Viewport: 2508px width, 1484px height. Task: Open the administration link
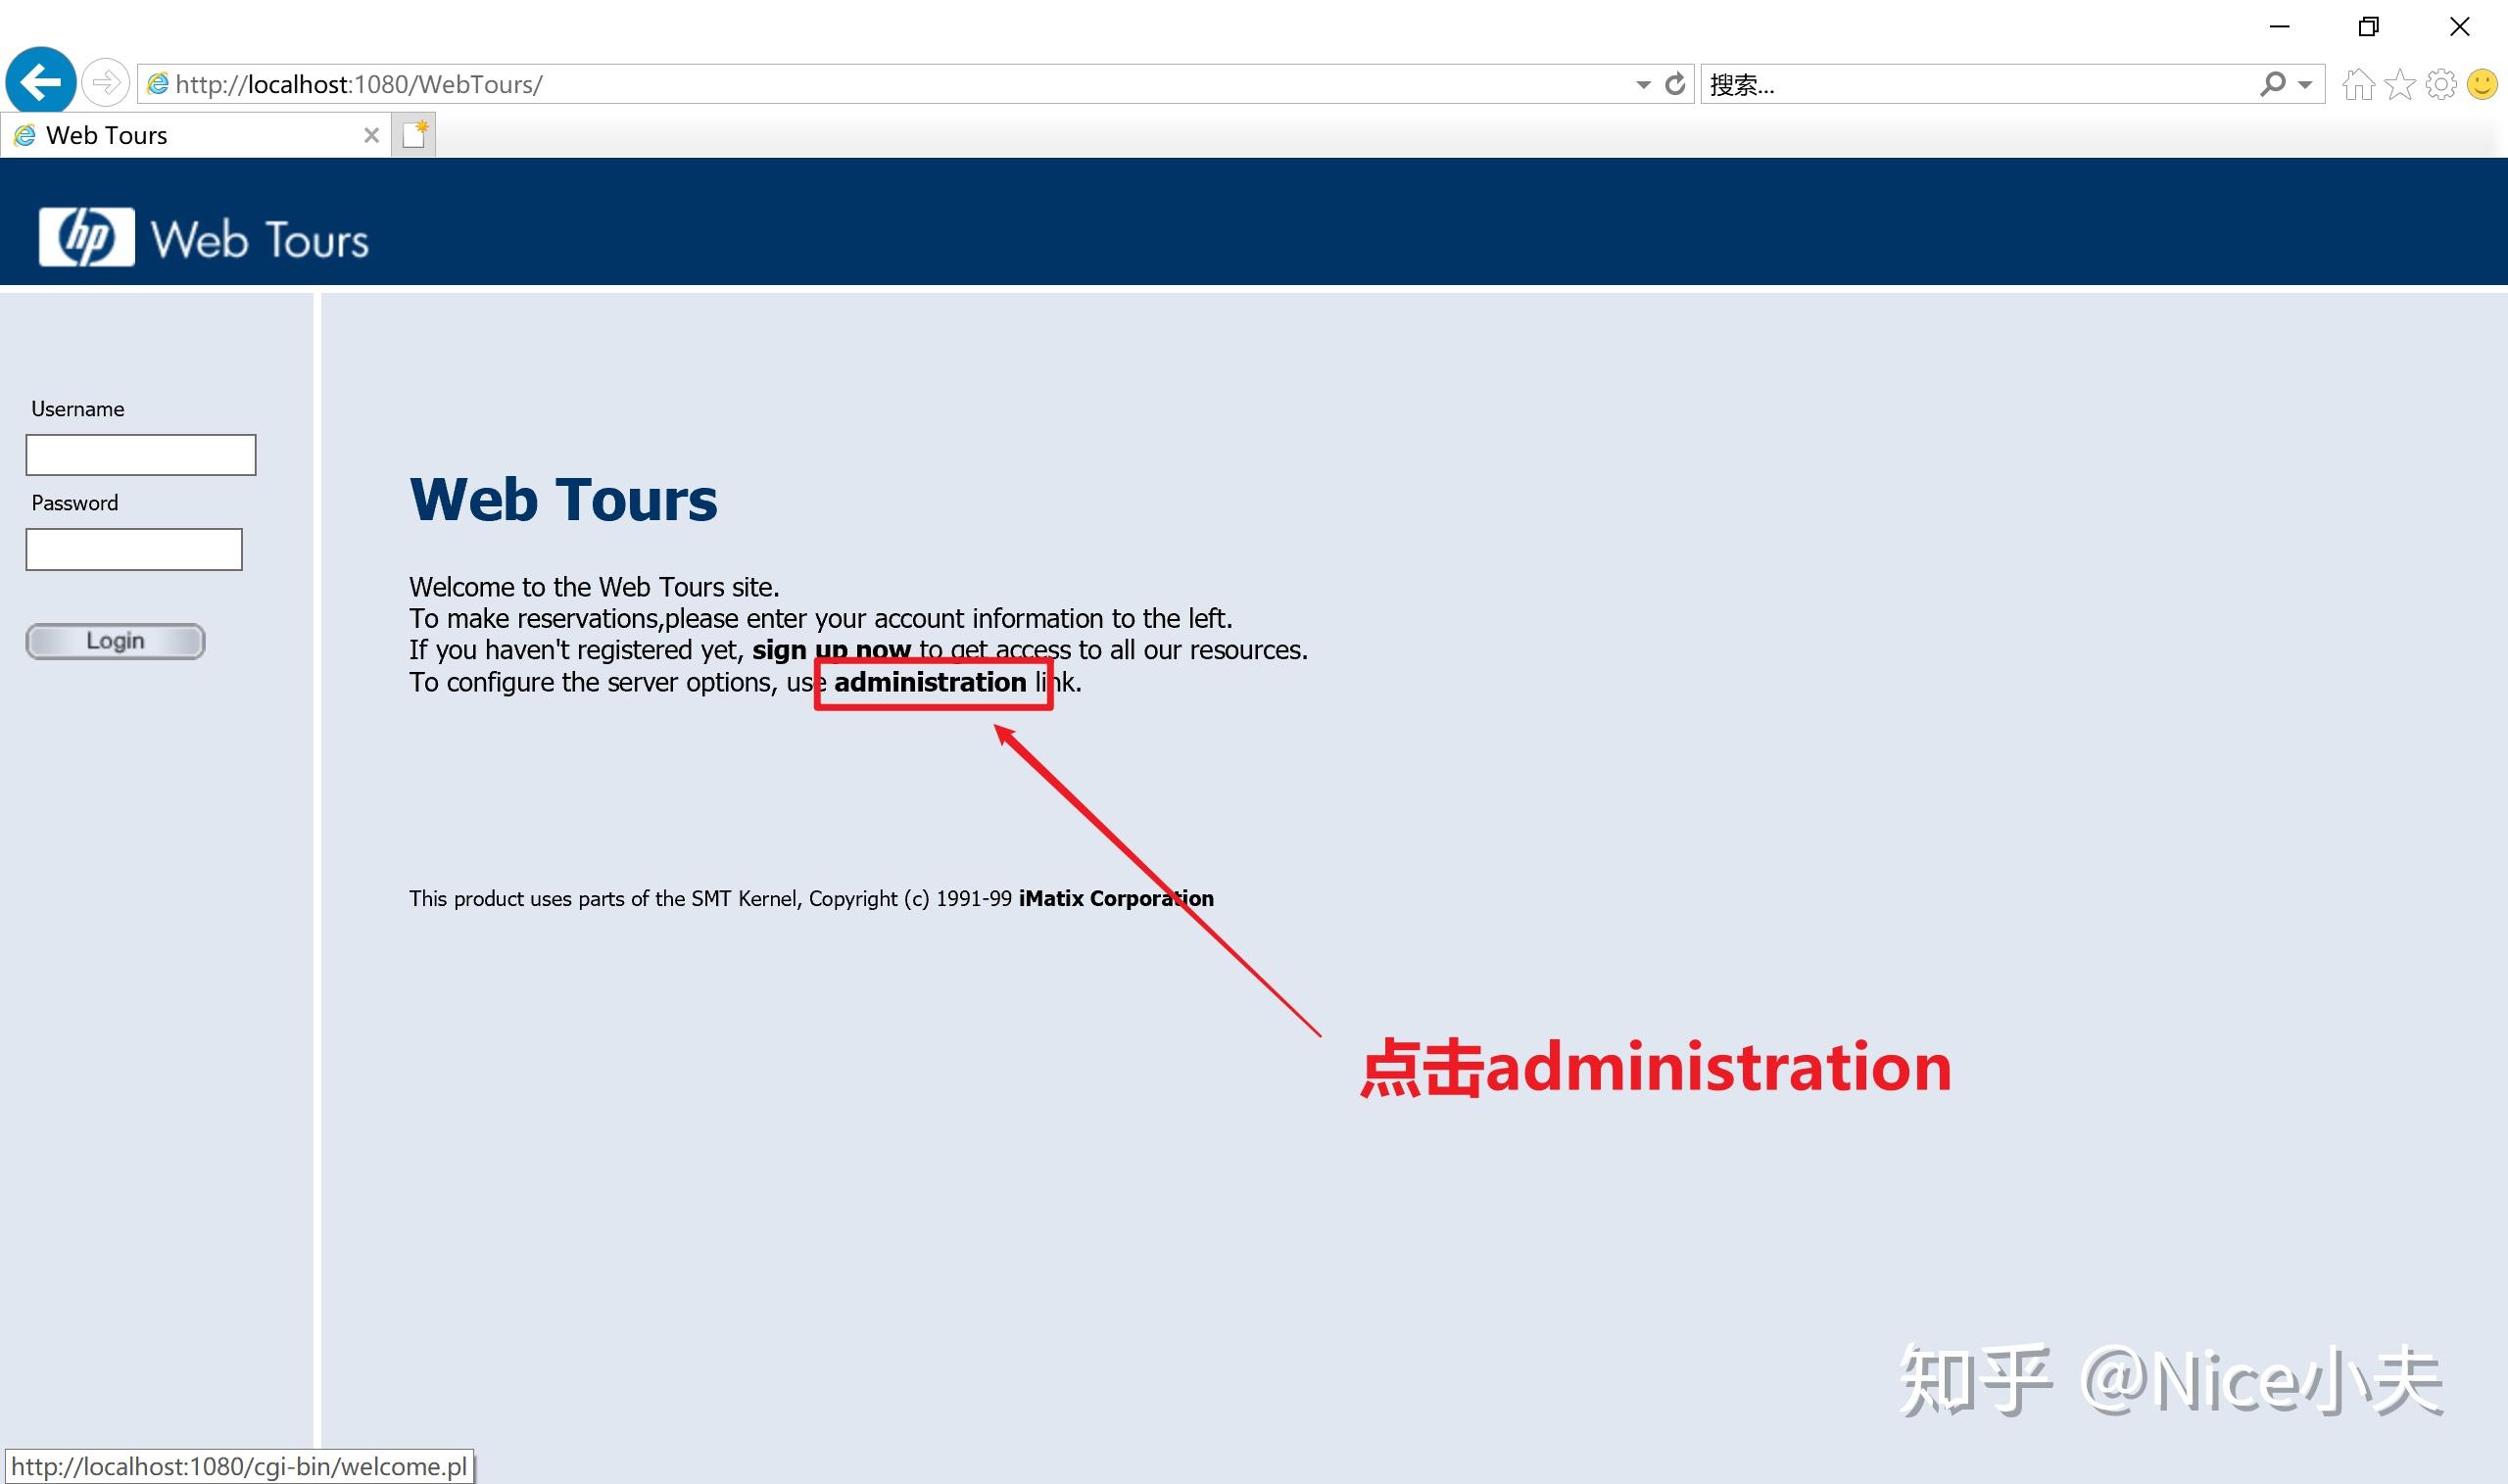pos(929,683)
